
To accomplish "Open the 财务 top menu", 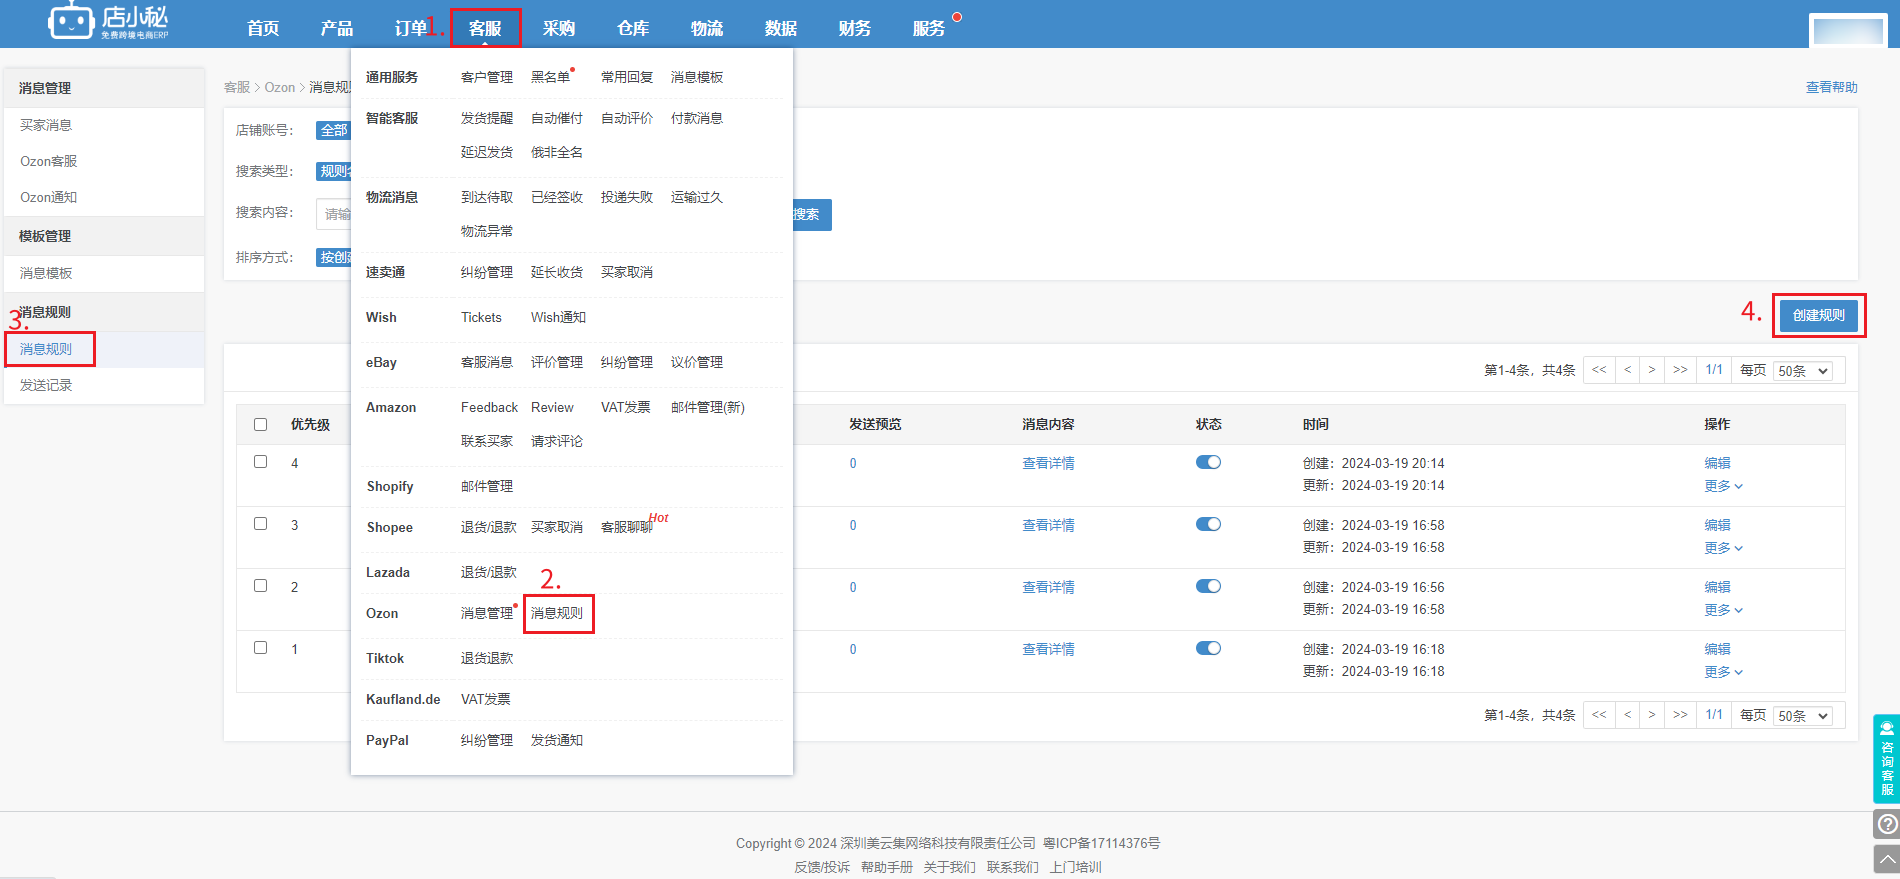I will pos(855,28).
